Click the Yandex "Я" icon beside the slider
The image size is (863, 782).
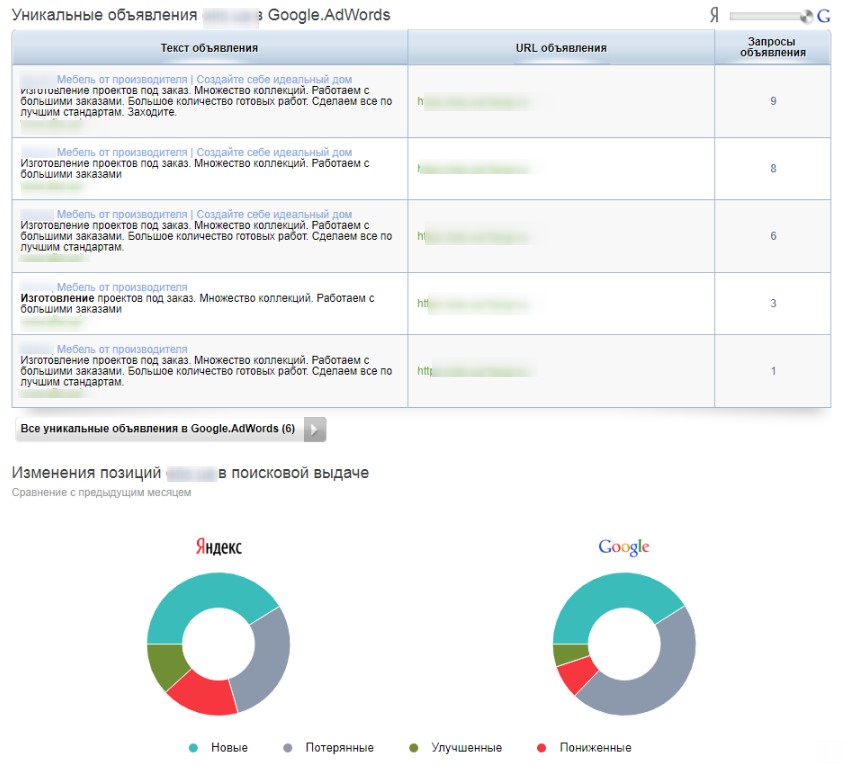(x=714, y=15)
